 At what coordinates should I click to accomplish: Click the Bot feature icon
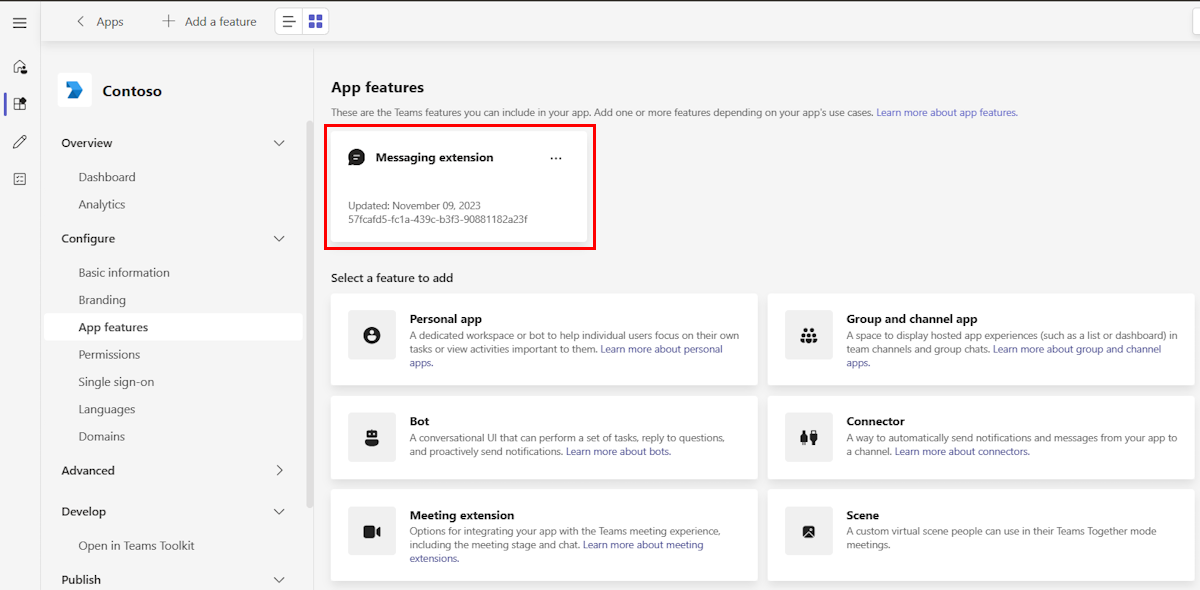[370, 437]
